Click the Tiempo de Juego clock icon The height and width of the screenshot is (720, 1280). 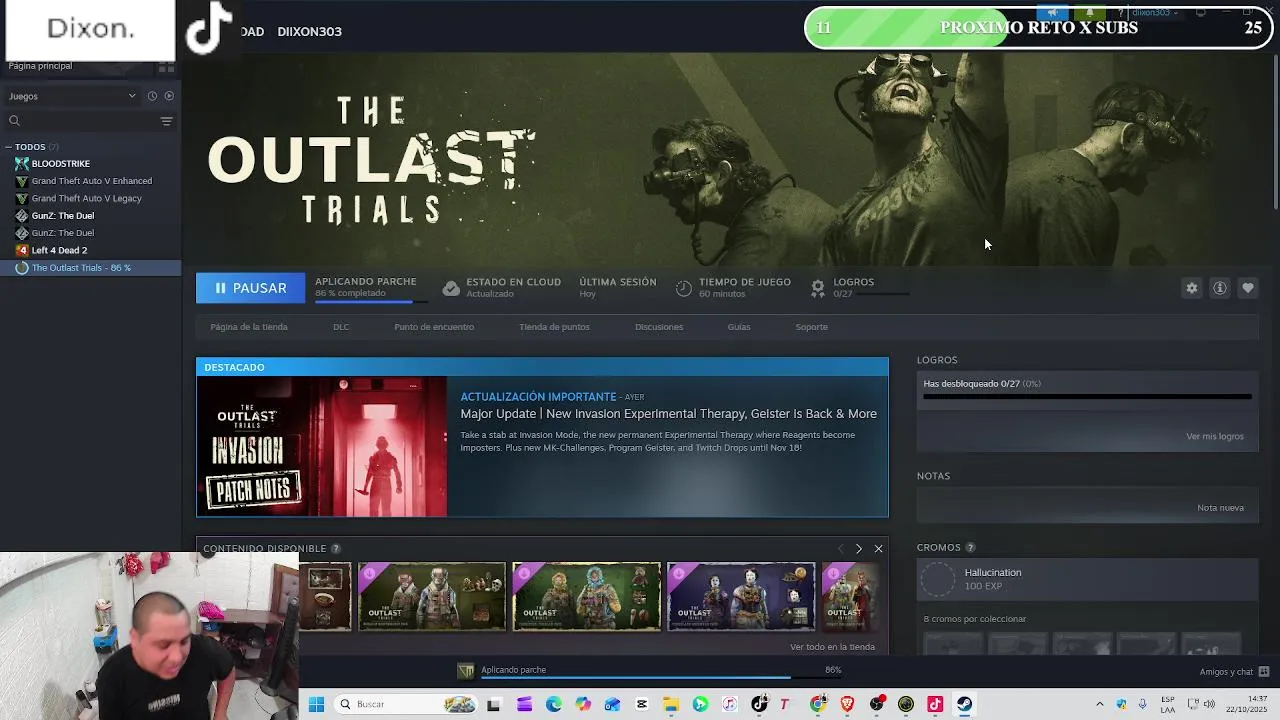pos(684,288)
